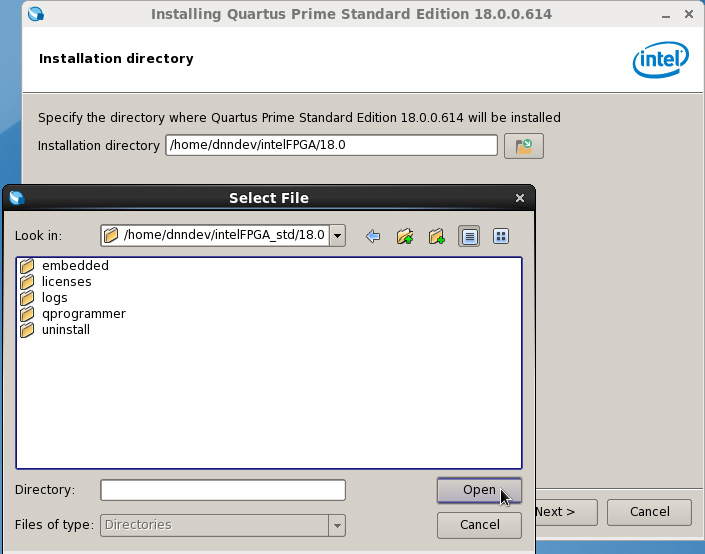
Task: Click Next in the installer window
Action: pyautogui.click(x=566, y=512)
